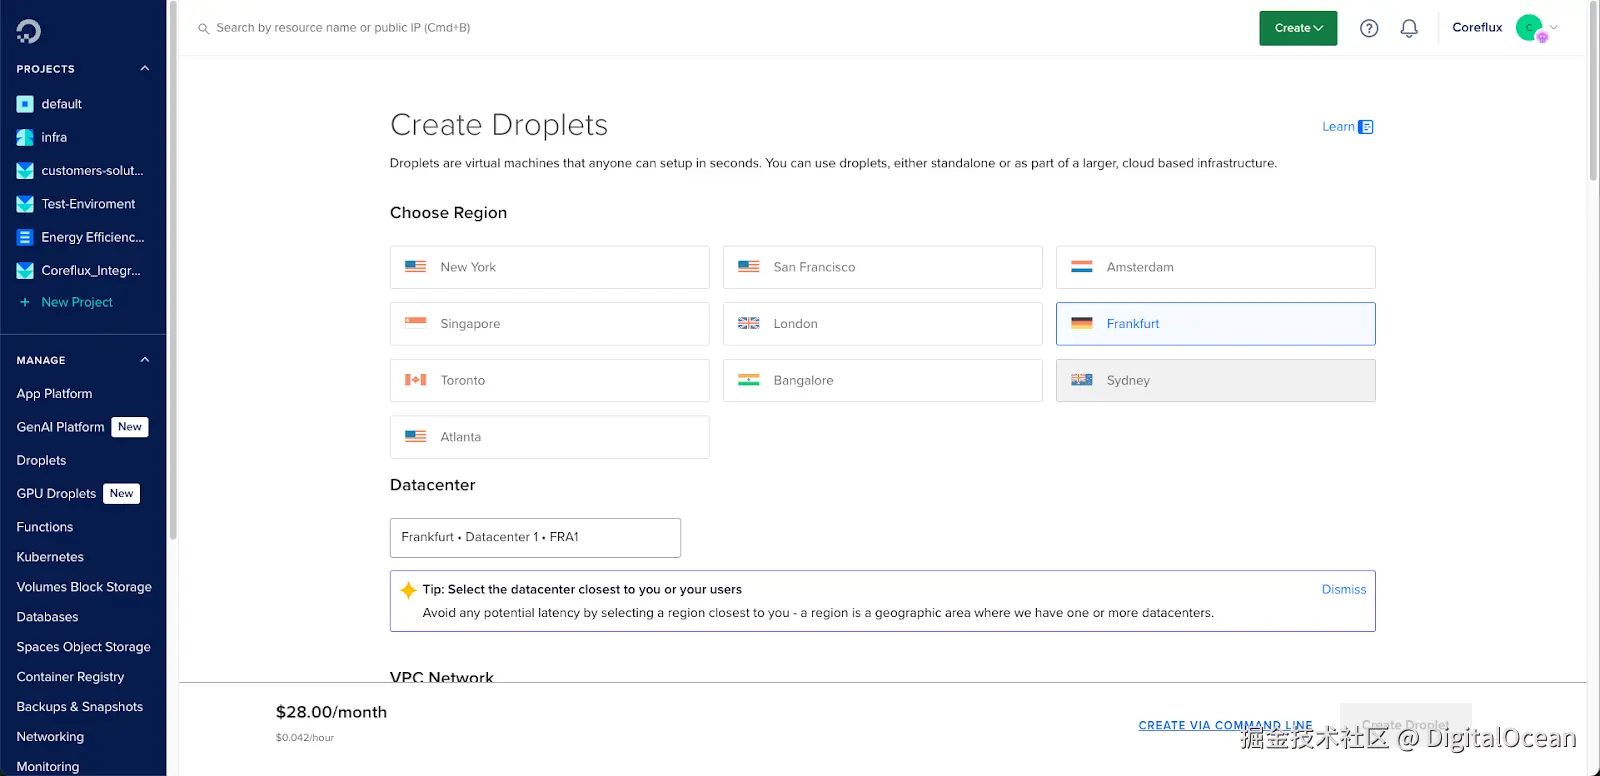This screenshot has height=776, width=1600.
Task: Click the Atlanta US flag icon
Action: pos(415,437)
